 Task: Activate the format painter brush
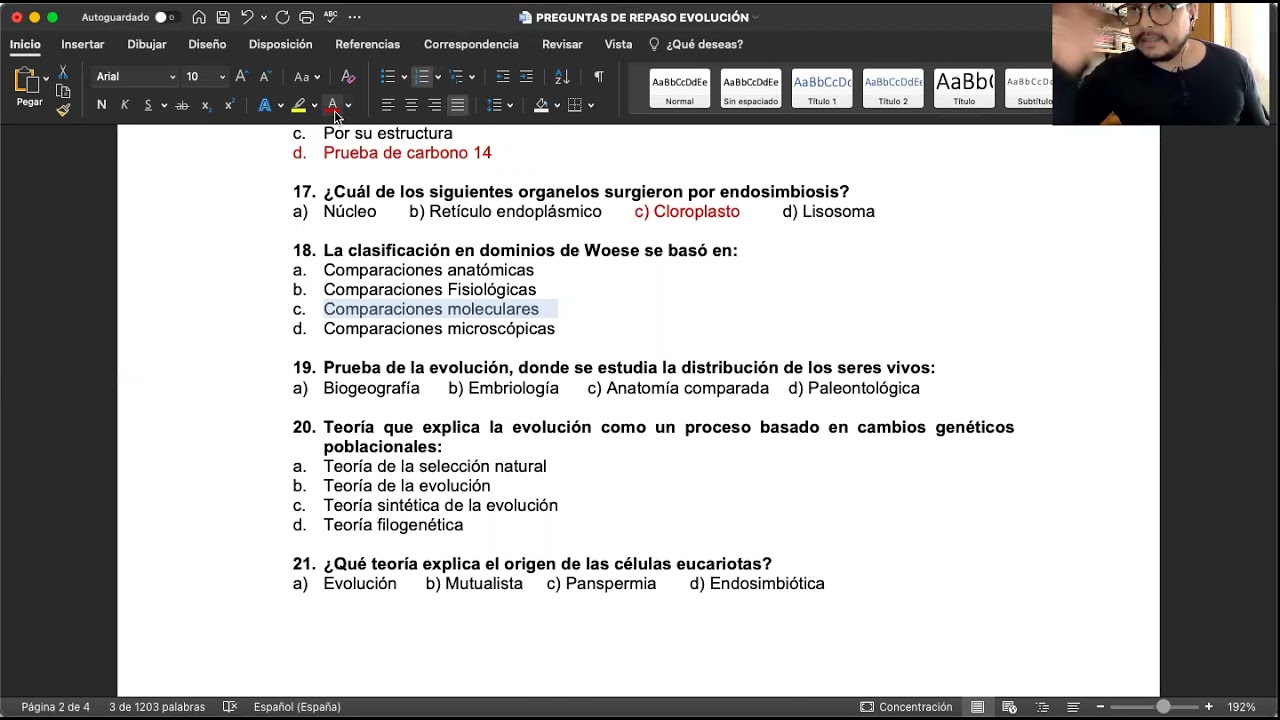pyautogui.click(x=63, y=110)
